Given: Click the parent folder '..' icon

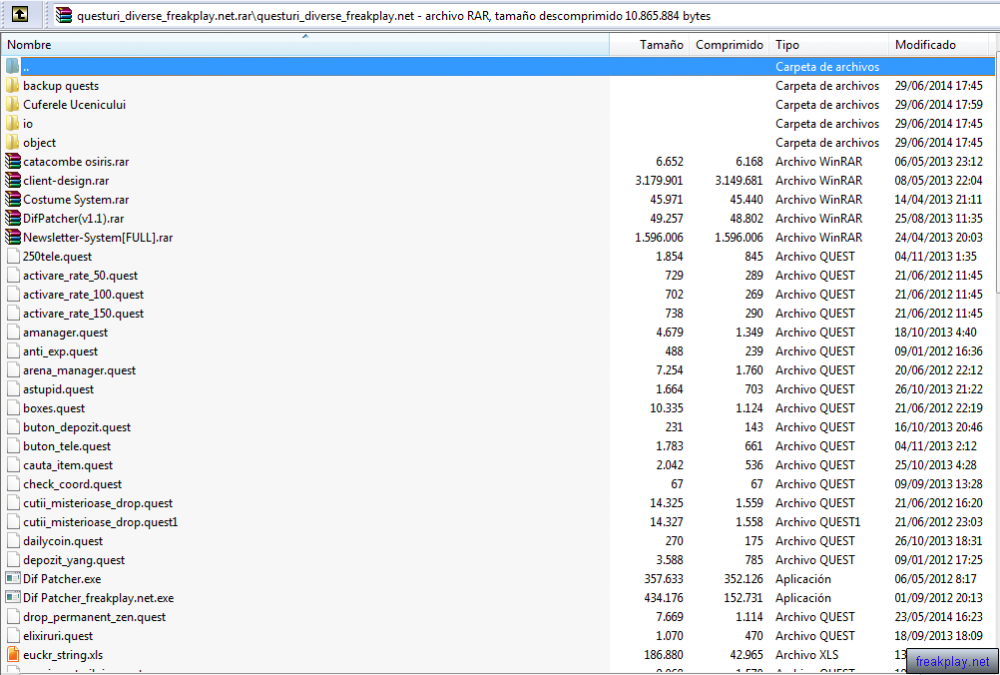Looking at the screenshot, I should [x=13, y=66].
